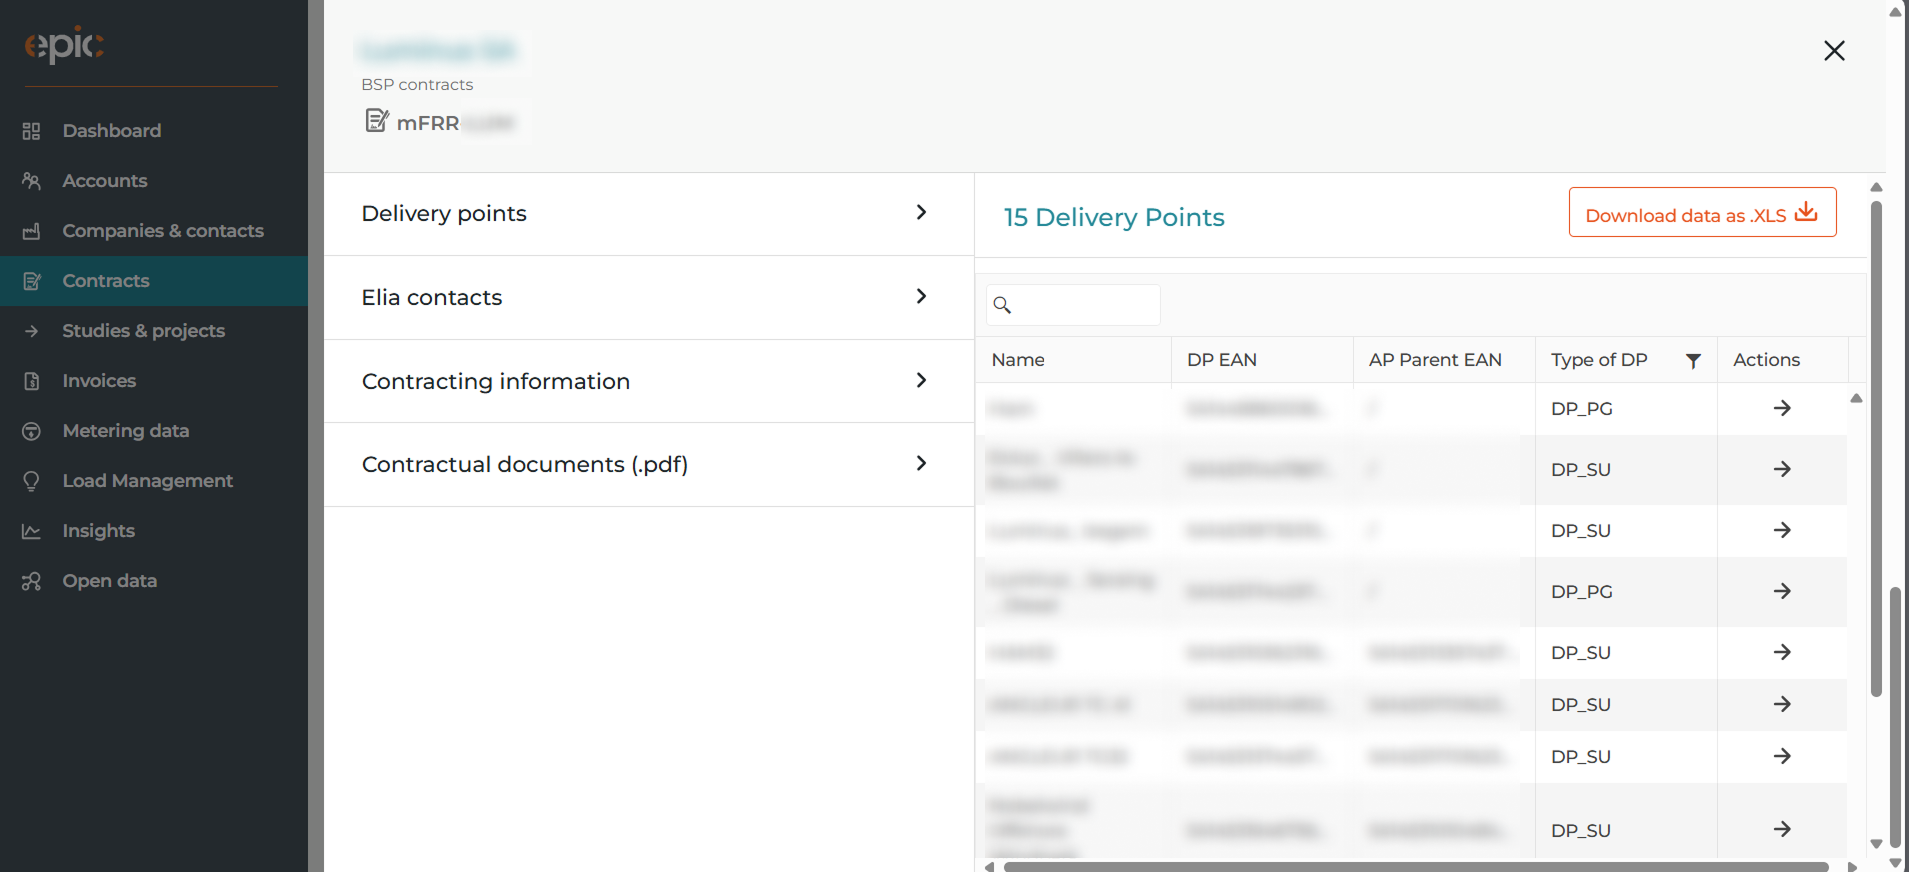1909x872 pixels.
Task: Select Load Management in sidebar
Action: tap(148, 481)
